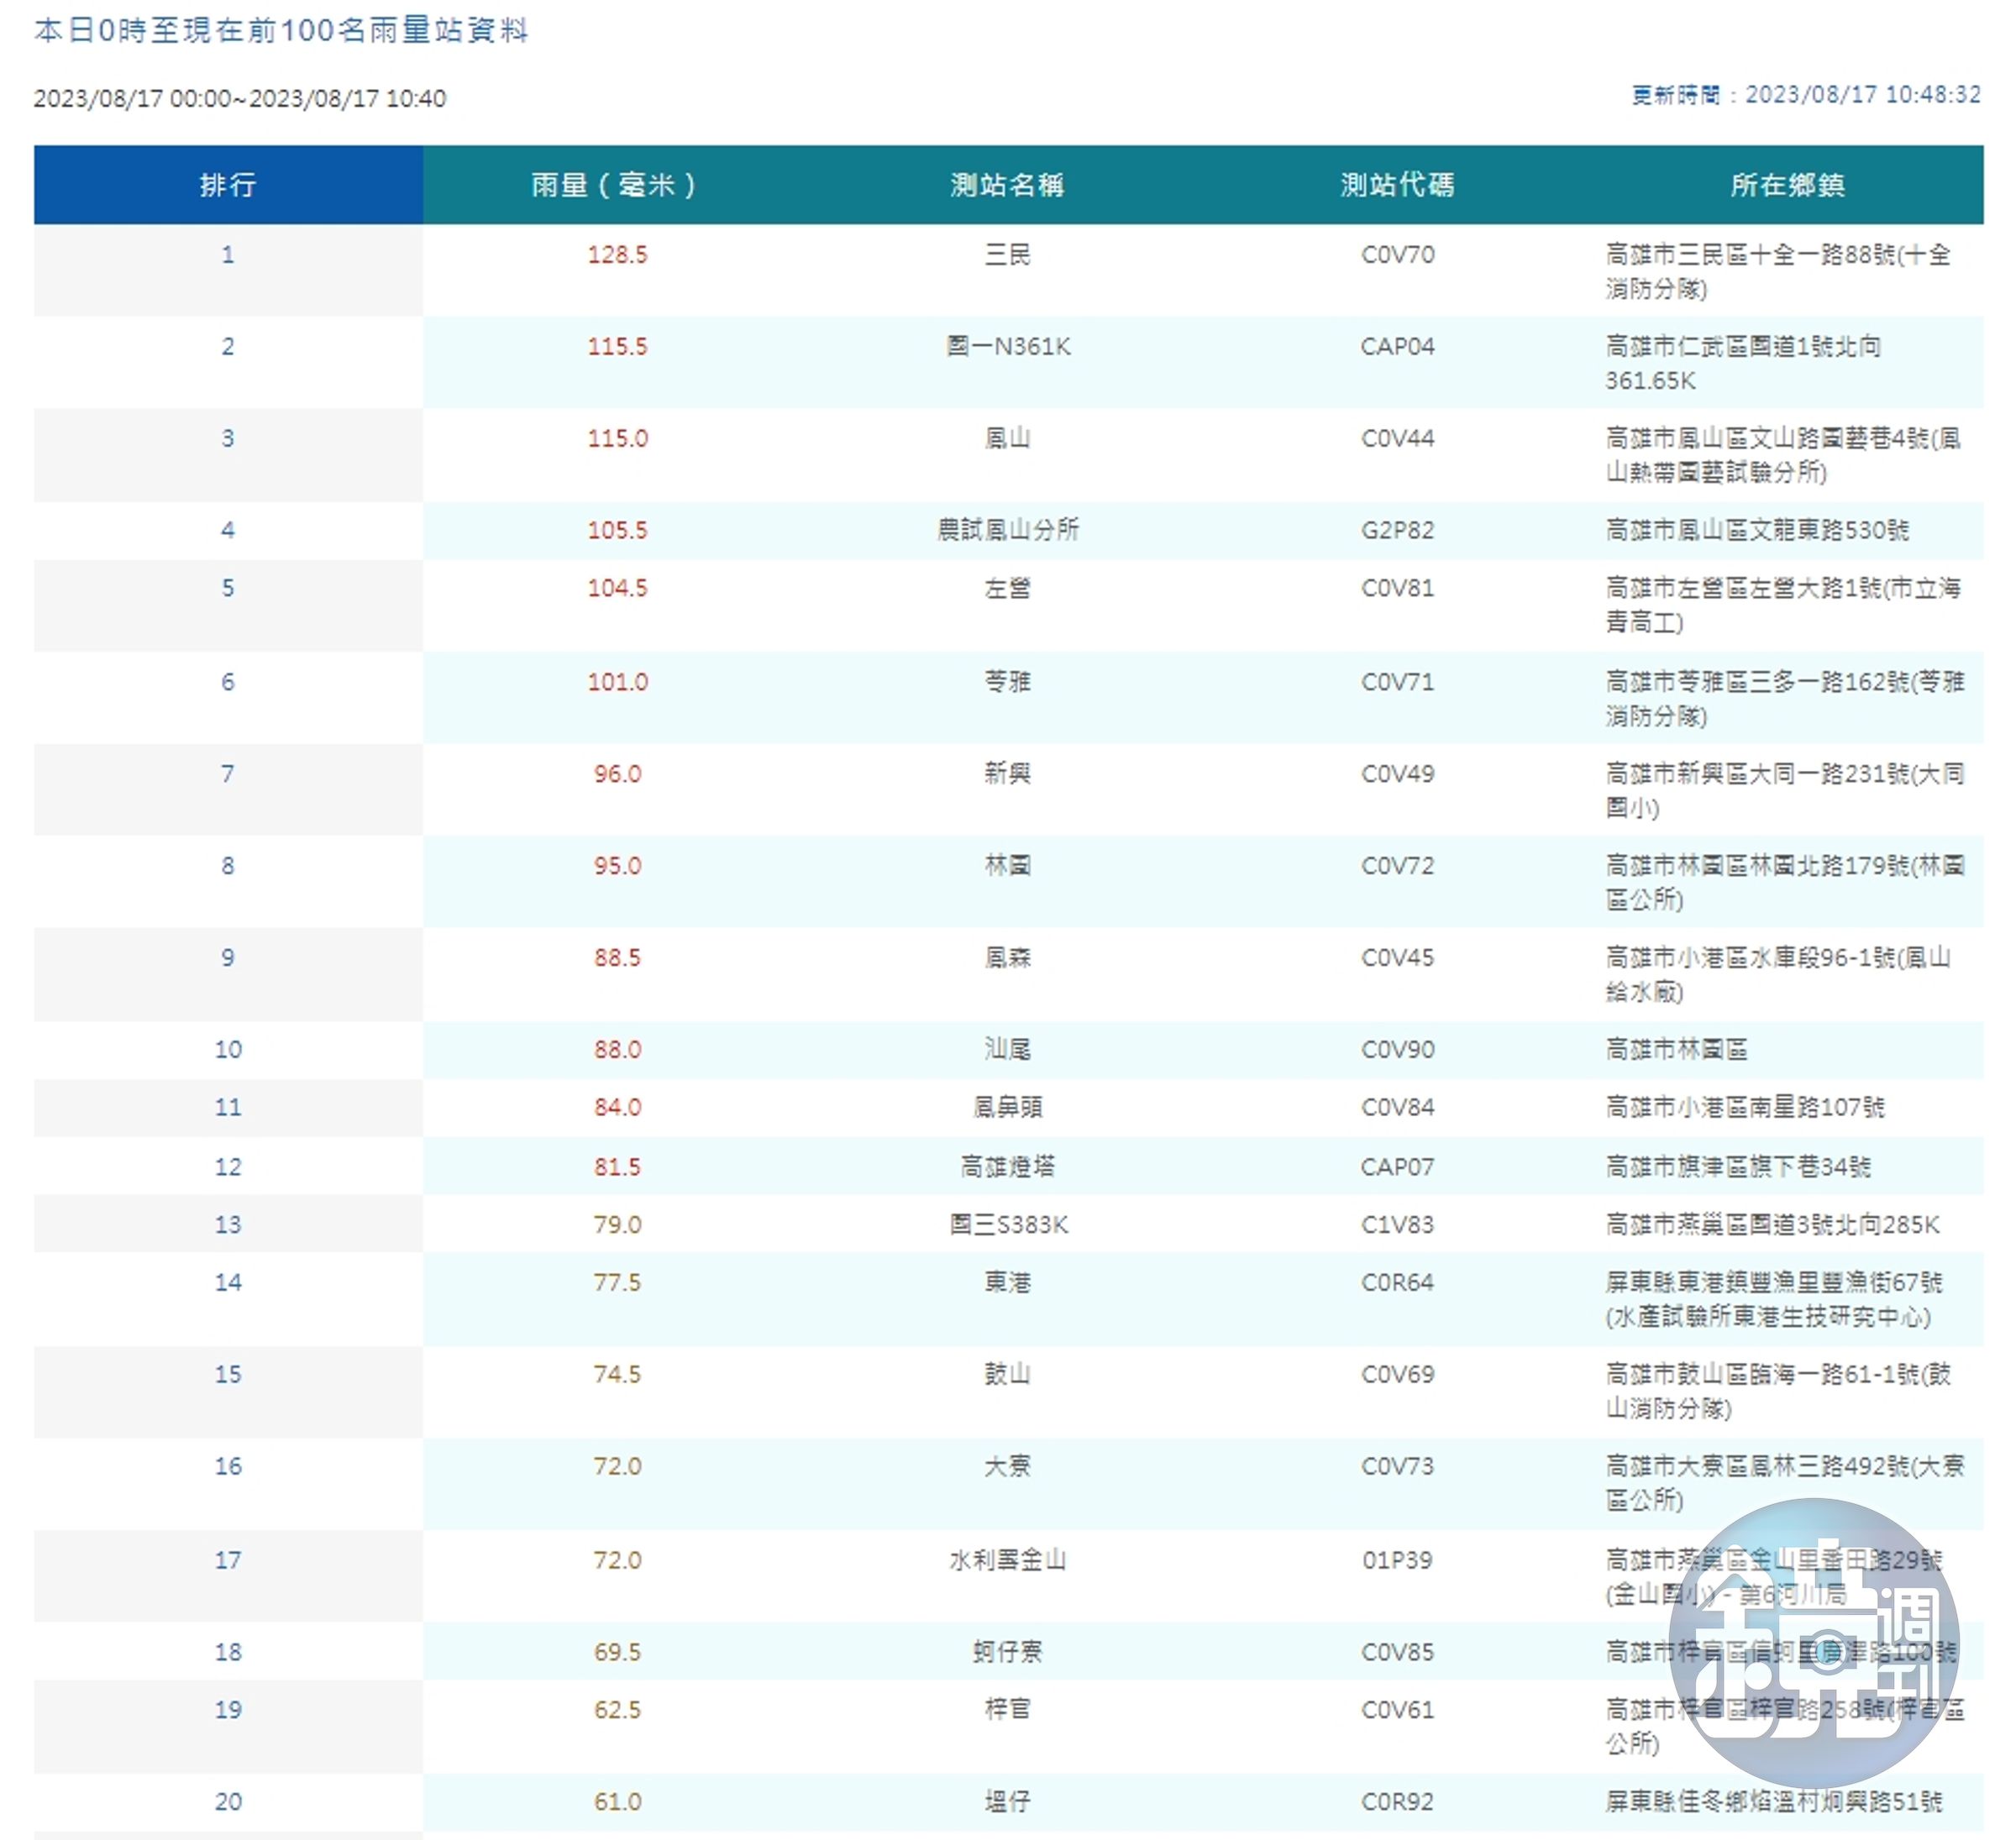
Task: Click the station name 蚵仔寮
Action: click(1007, 1653)
